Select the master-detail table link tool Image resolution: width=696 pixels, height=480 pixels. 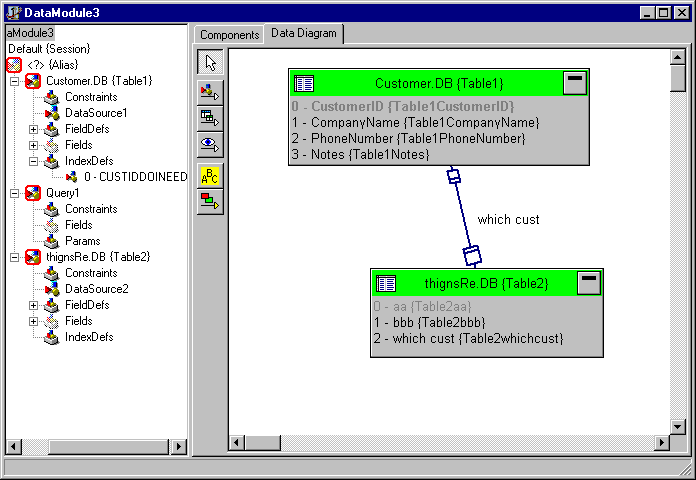(210, 118)
